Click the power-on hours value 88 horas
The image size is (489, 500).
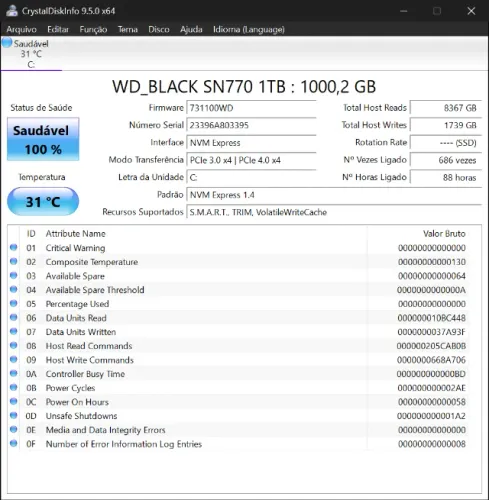pyautogui.click(x=446, y=178)
